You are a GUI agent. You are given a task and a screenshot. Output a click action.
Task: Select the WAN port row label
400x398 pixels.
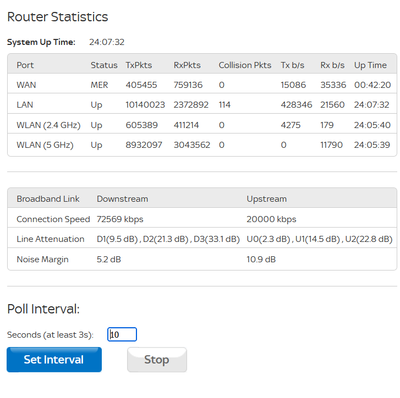[x=26, y=85]
